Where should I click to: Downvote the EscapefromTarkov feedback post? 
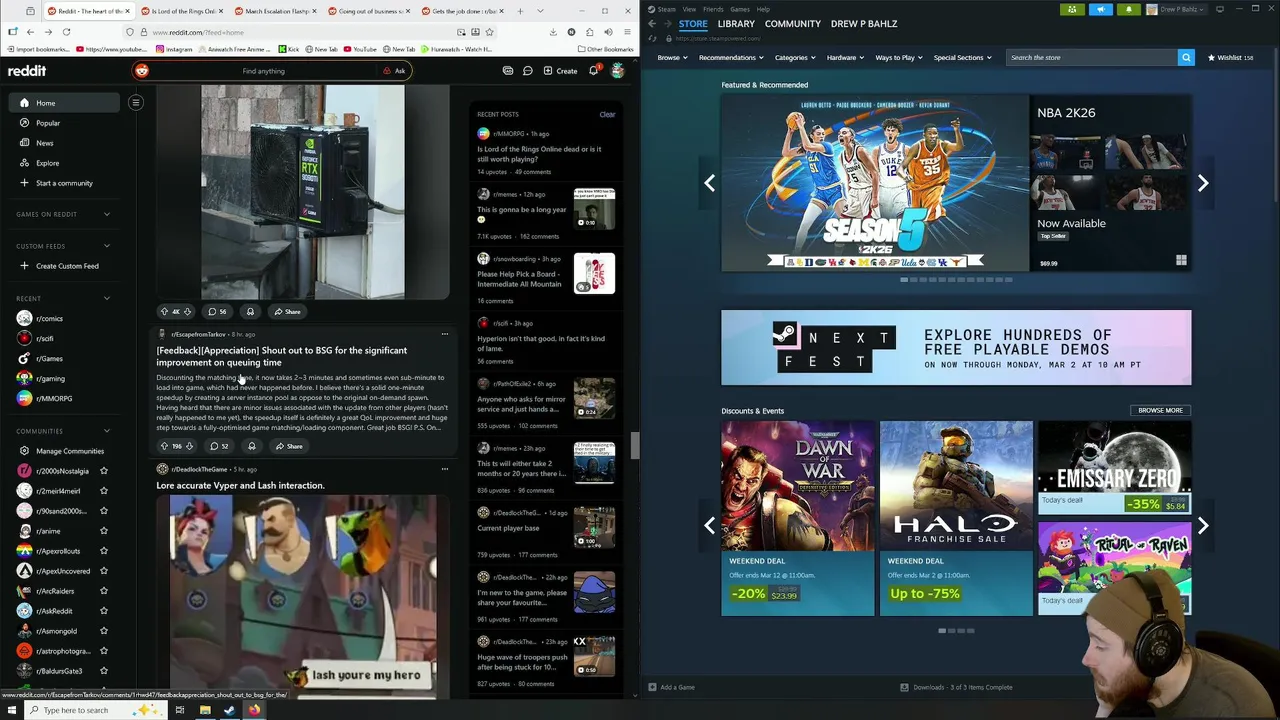point(189,446)
